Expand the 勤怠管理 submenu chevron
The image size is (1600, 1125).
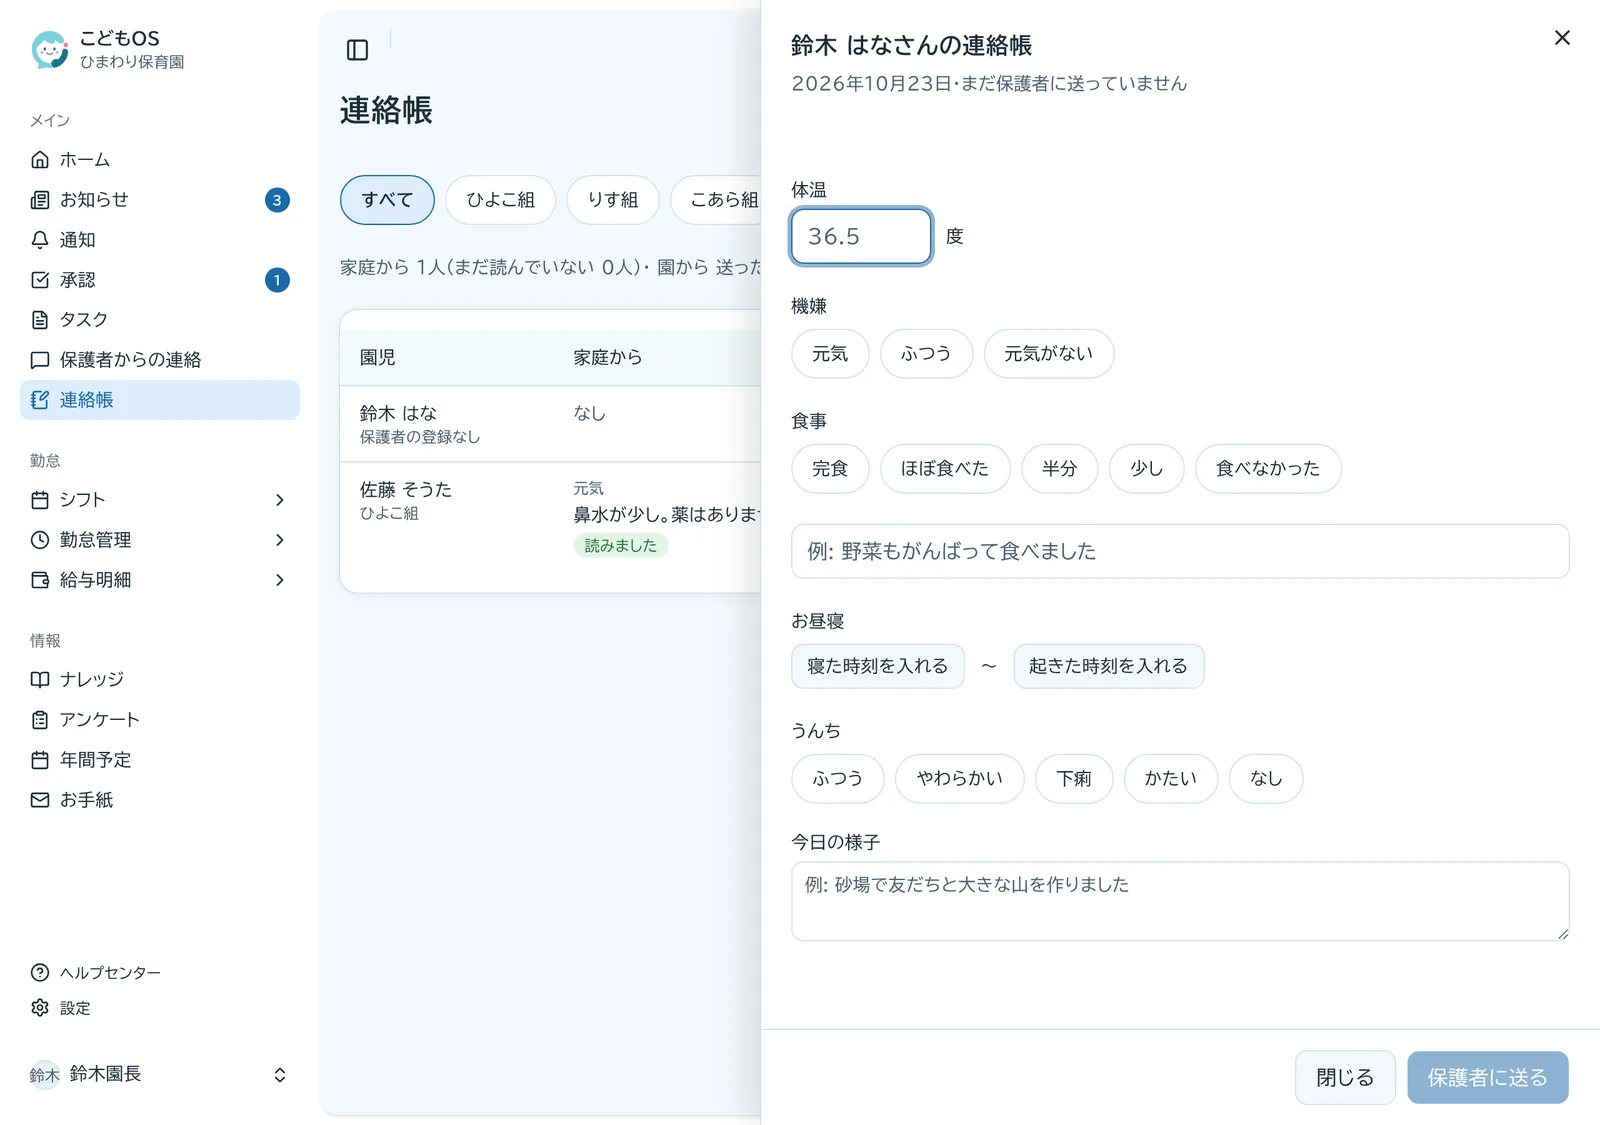click(280, 540)
